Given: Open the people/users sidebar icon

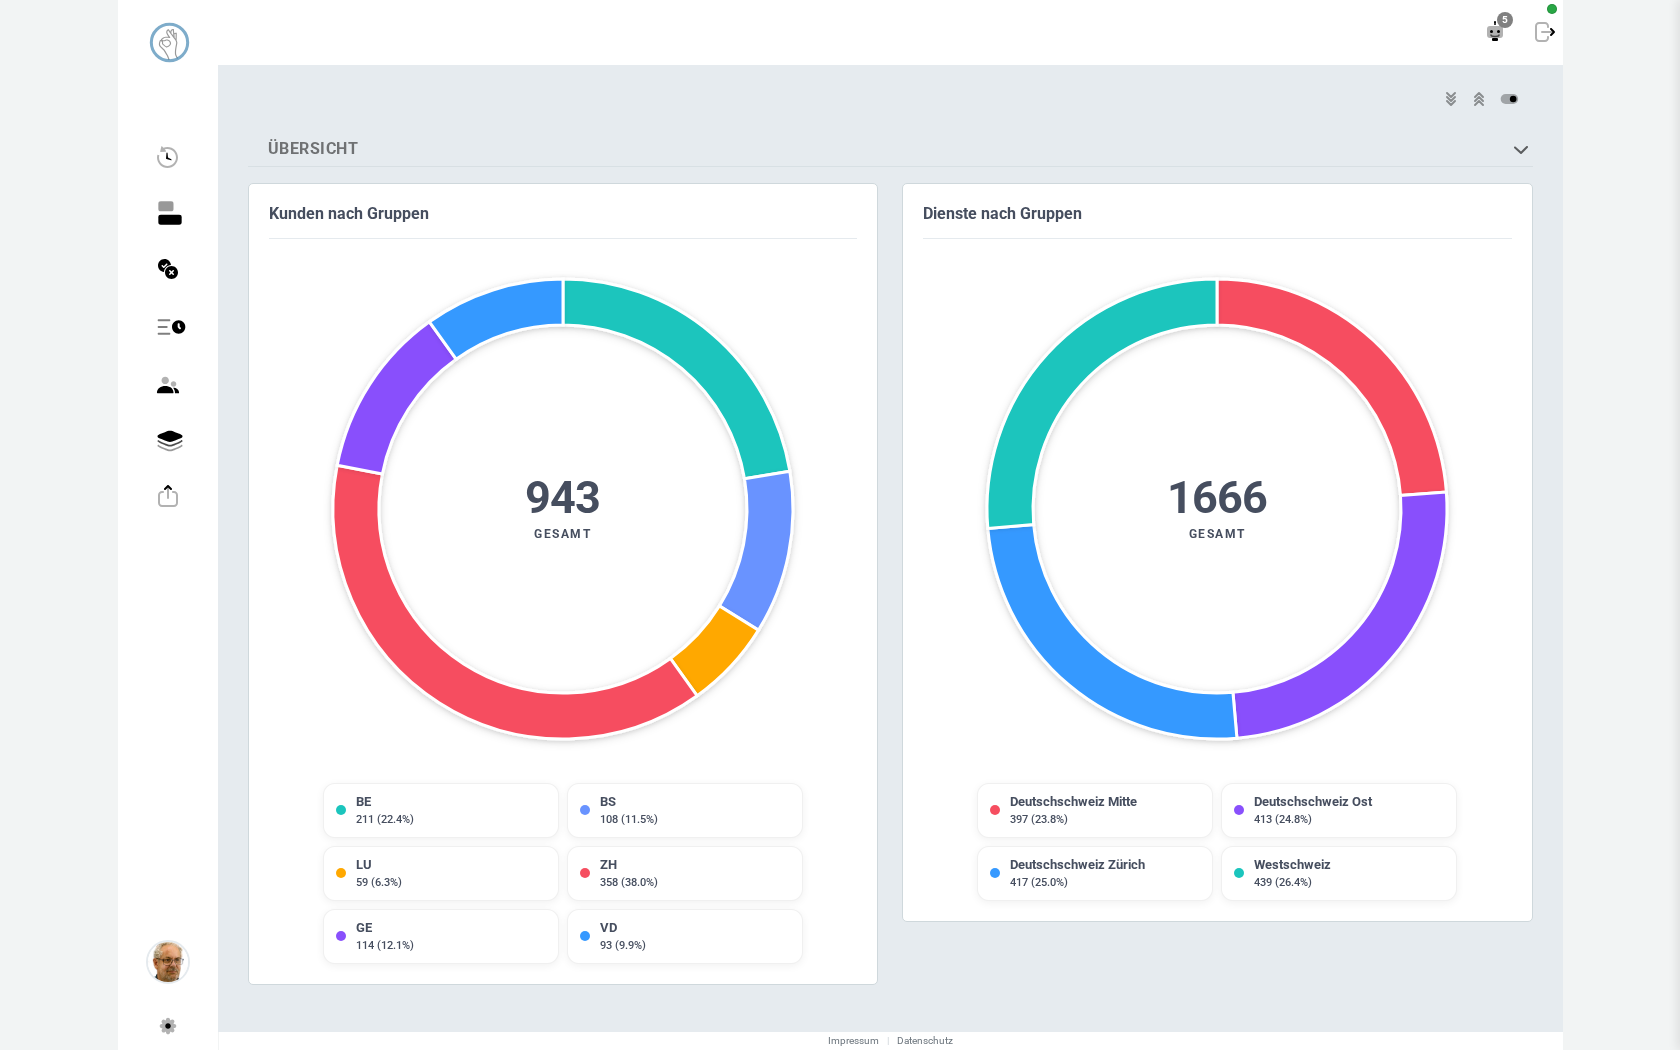Looking at the screenshot, I should [x=168, y=386].
